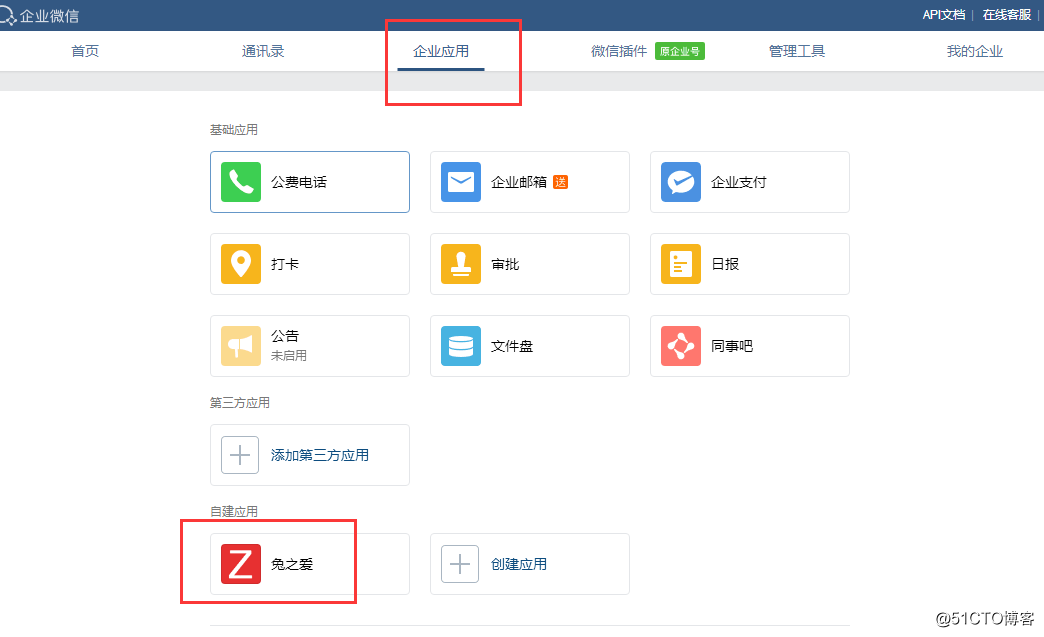This screenshot has width=1044, height=637.
Task: Click the 公费电话 app name
Action: [x=299, y=182]
